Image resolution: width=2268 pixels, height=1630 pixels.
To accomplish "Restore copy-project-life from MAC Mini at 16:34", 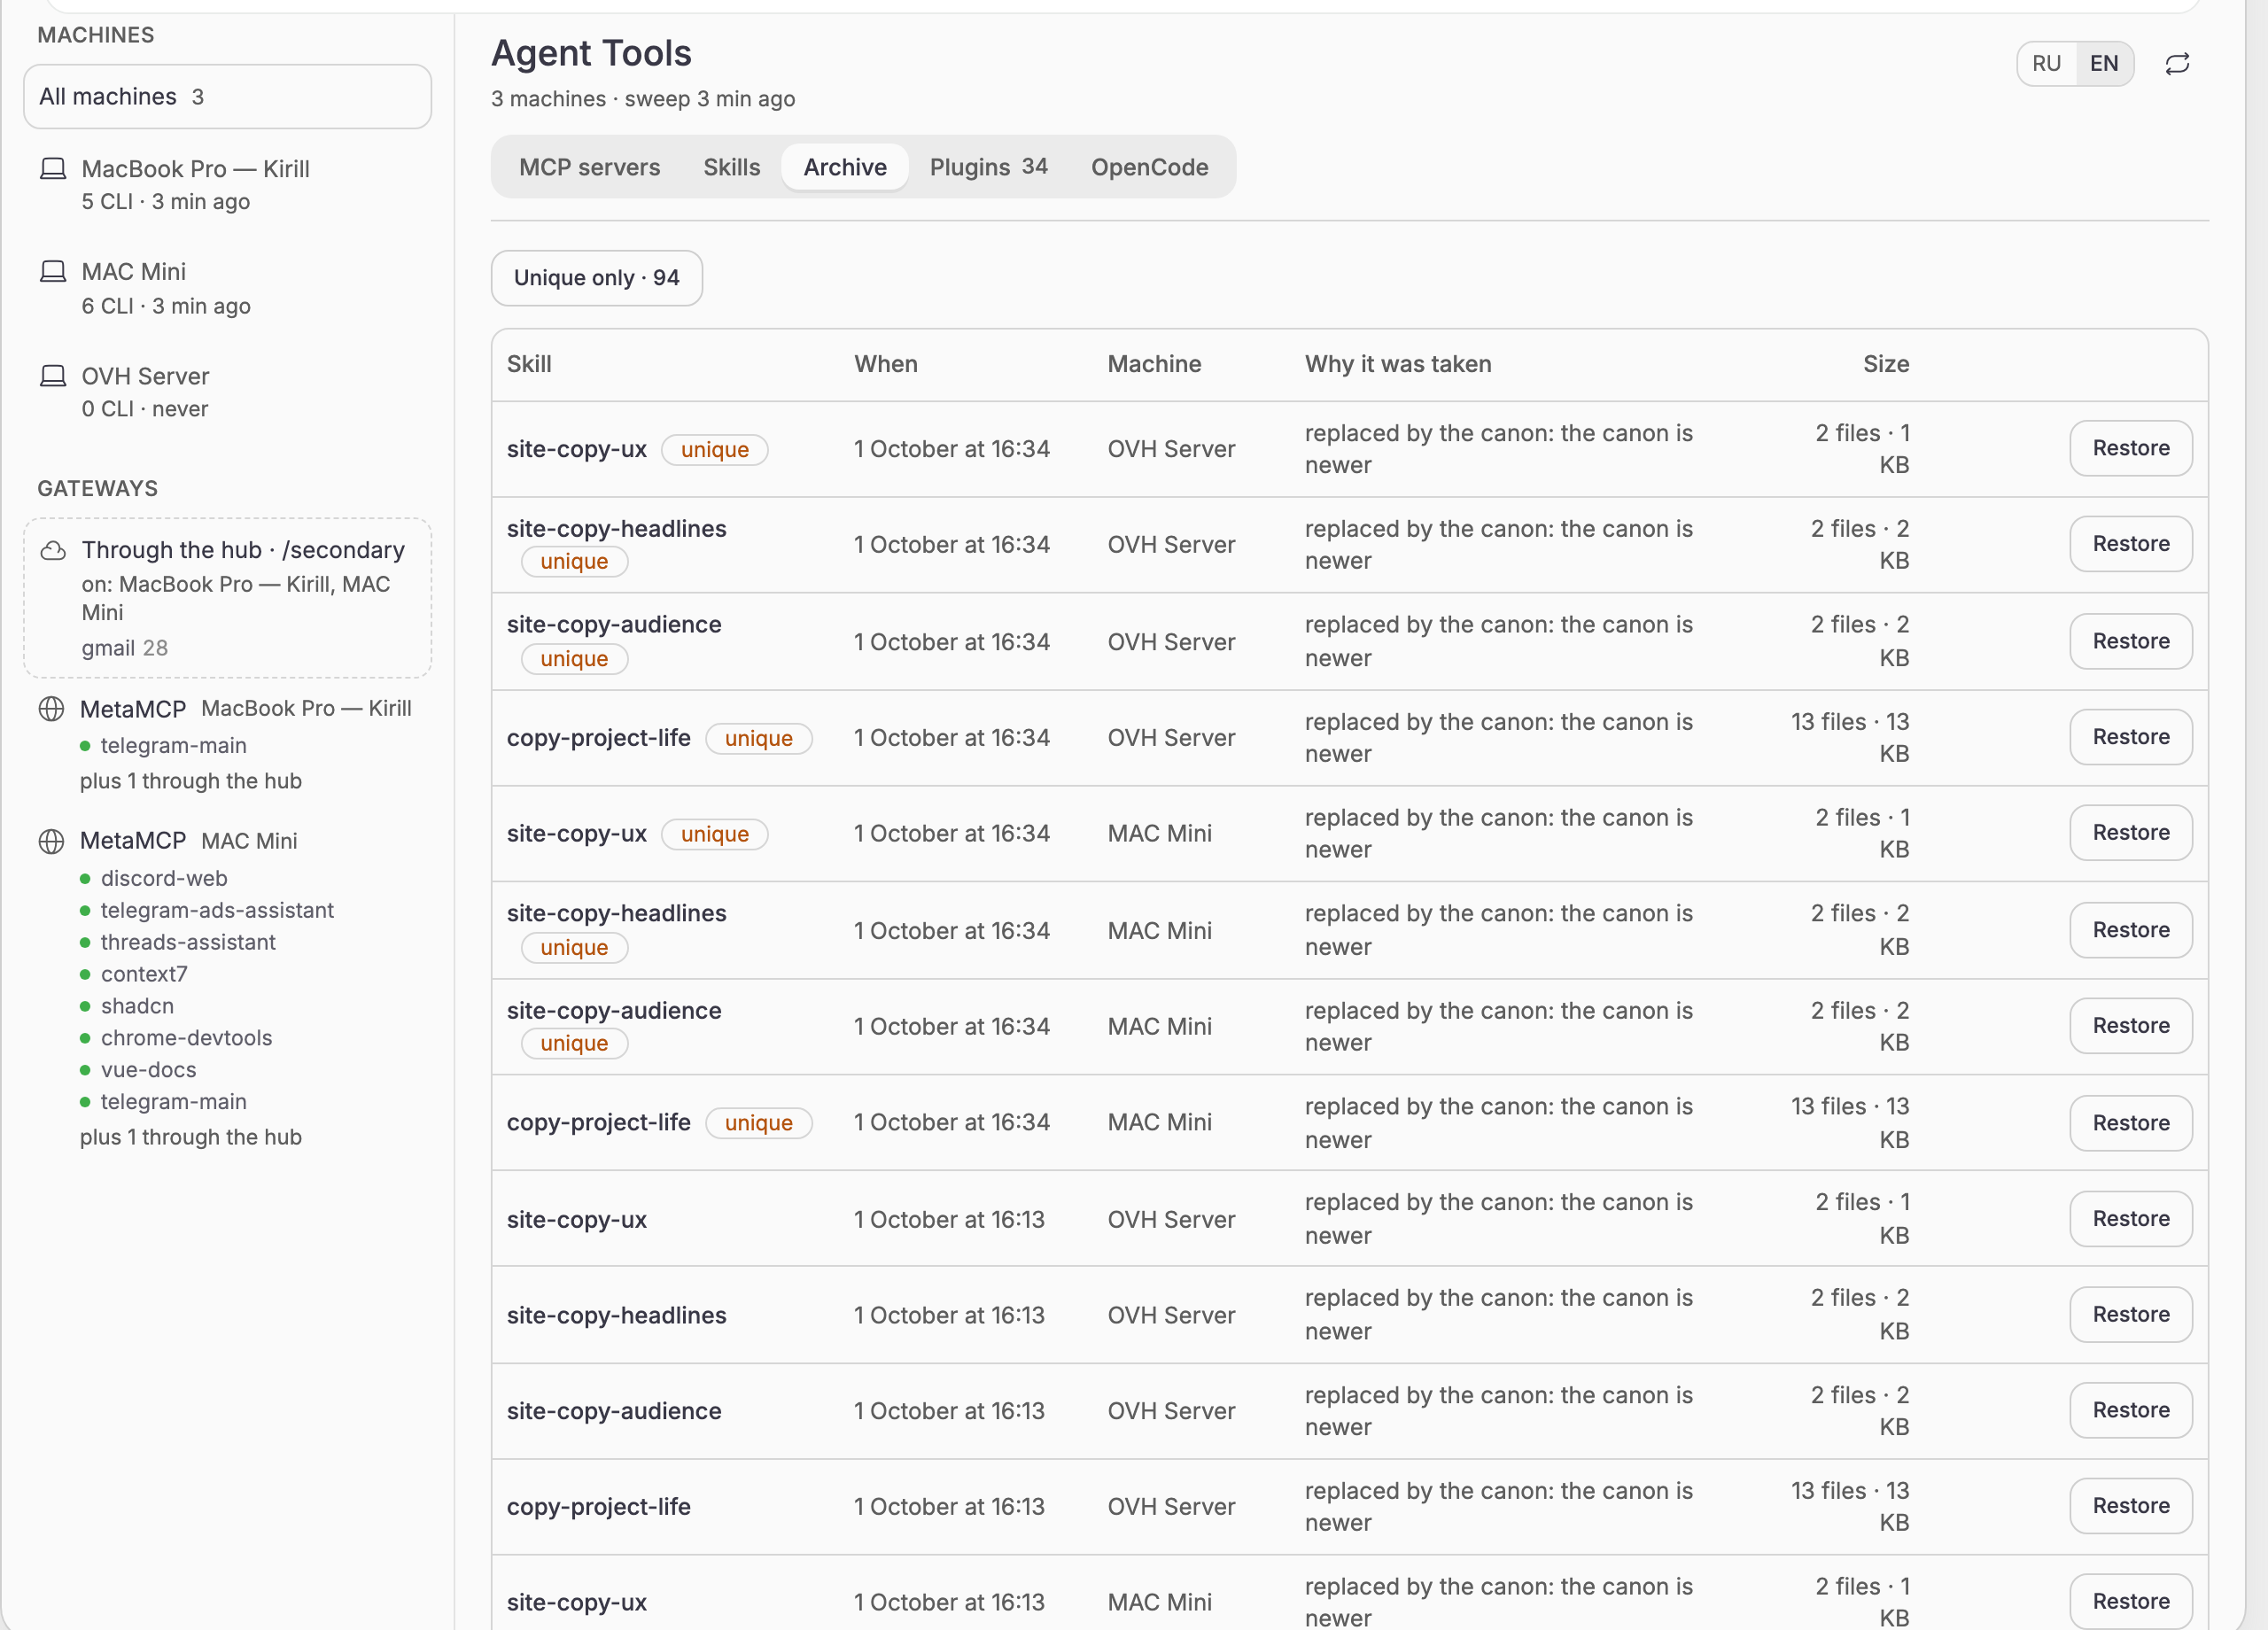I will (2130, 1123).
